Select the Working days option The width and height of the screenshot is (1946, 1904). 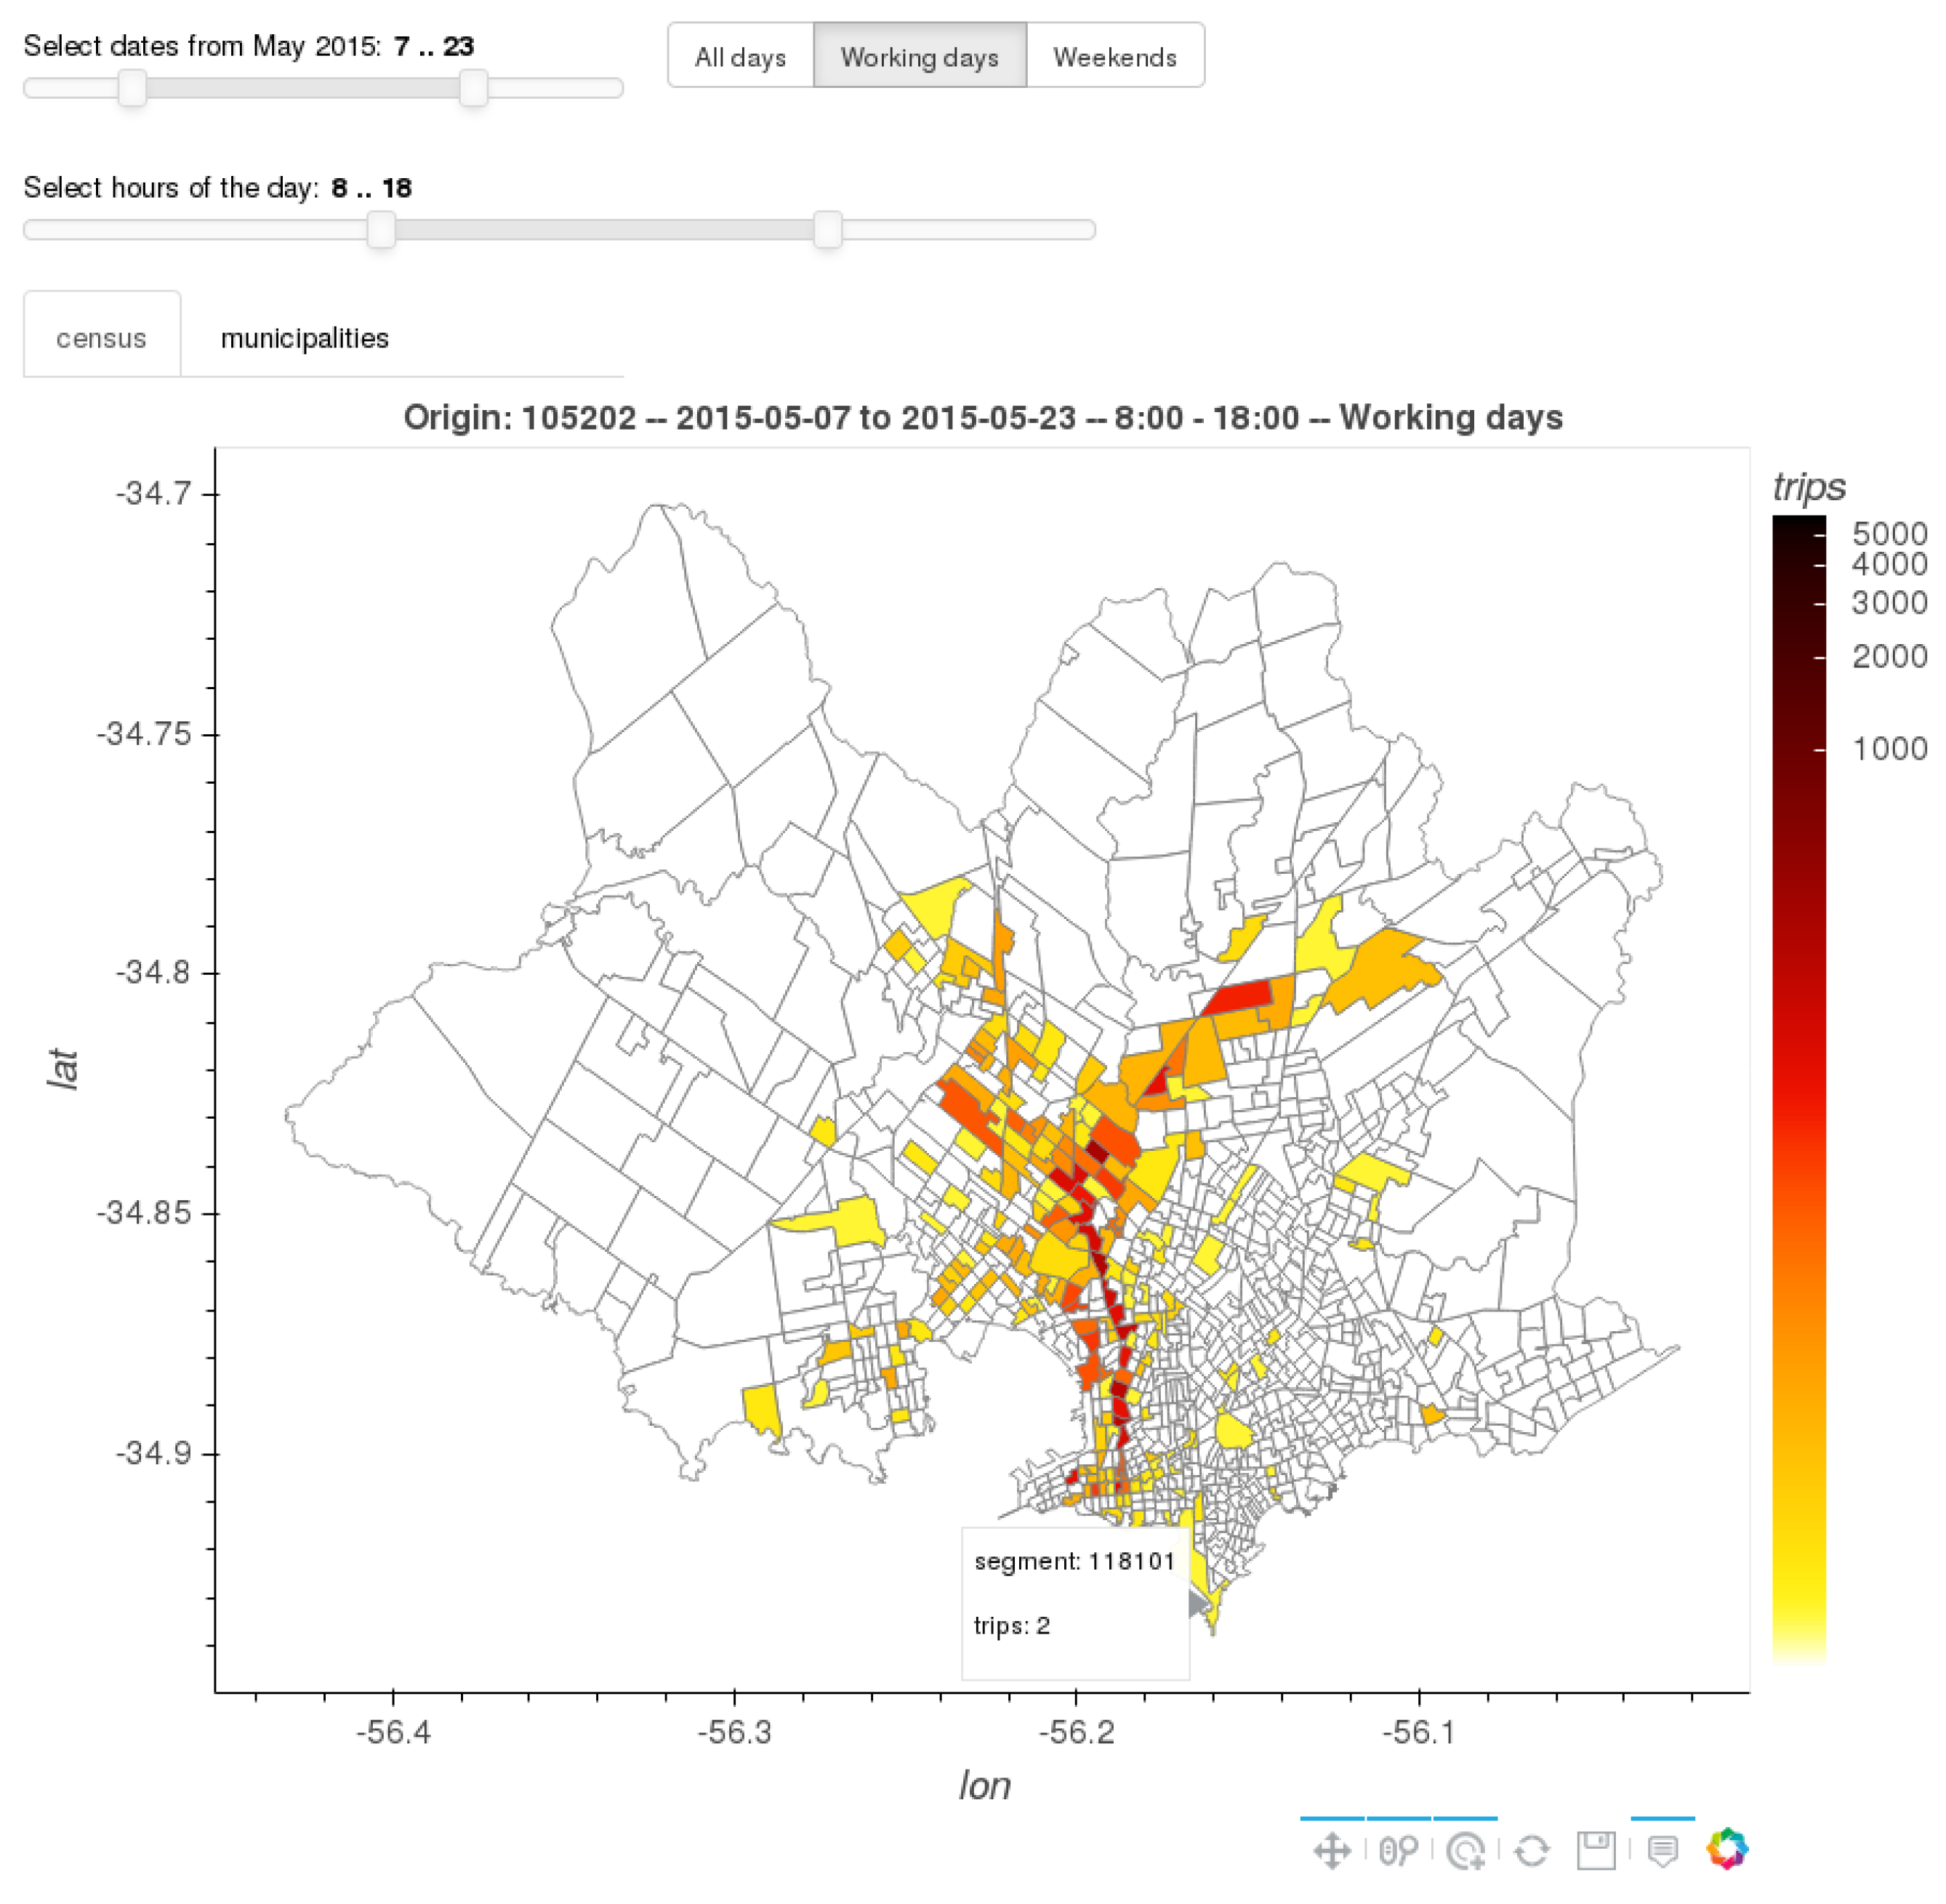[919, 57]
